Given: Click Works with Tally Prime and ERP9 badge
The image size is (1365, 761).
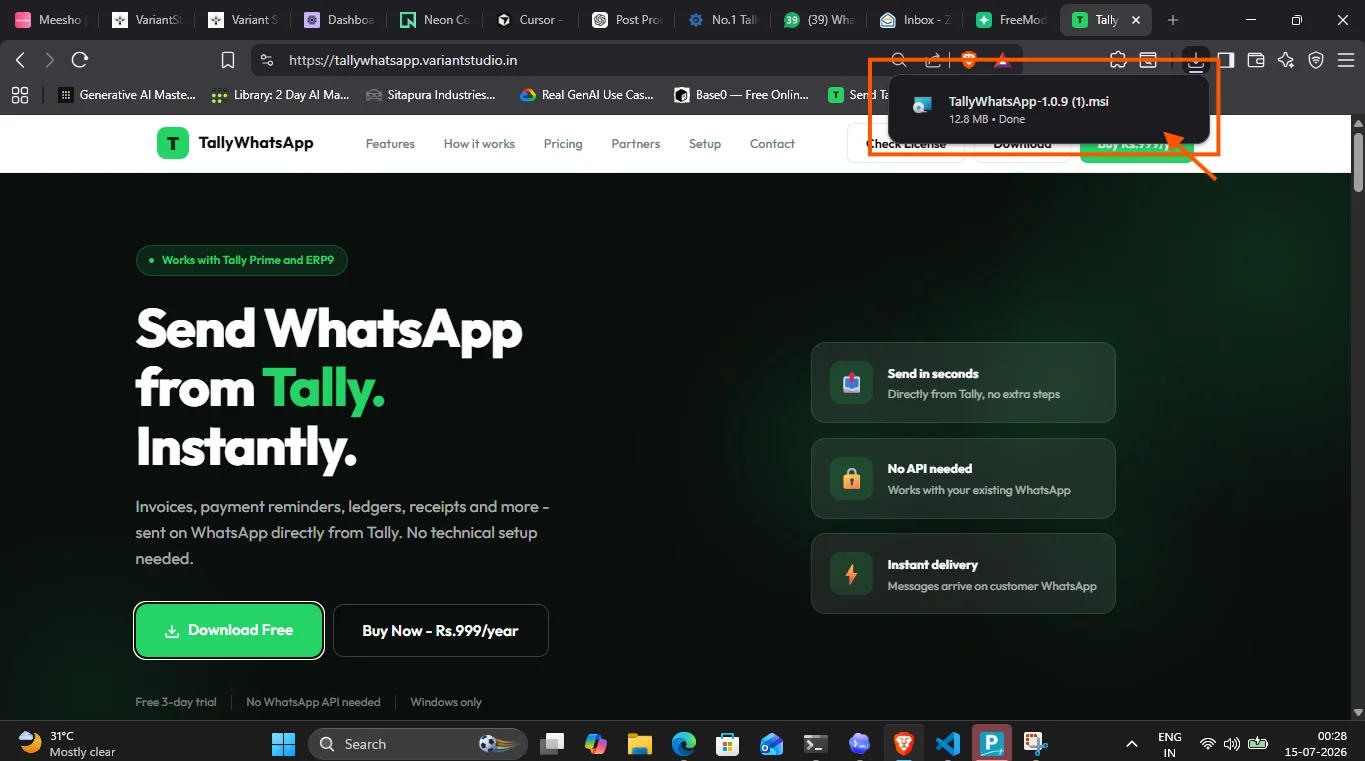Looking at the screenshot, I should coord(242,260).
